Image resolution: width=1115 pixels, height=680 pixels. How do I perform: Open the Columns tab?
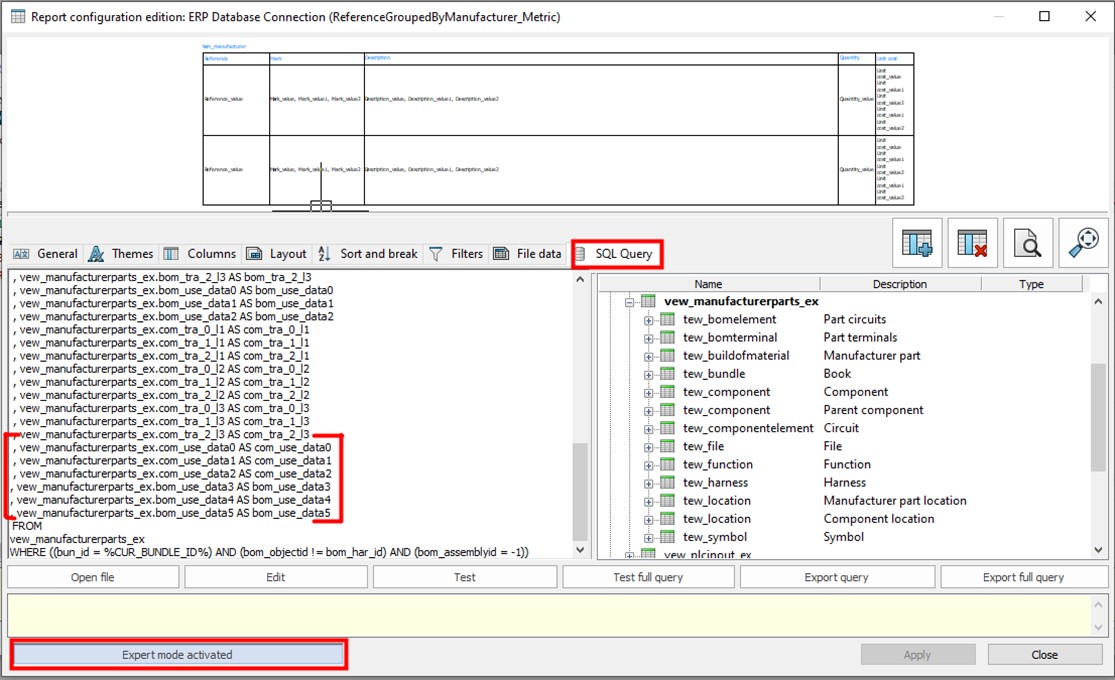point(200,254)
